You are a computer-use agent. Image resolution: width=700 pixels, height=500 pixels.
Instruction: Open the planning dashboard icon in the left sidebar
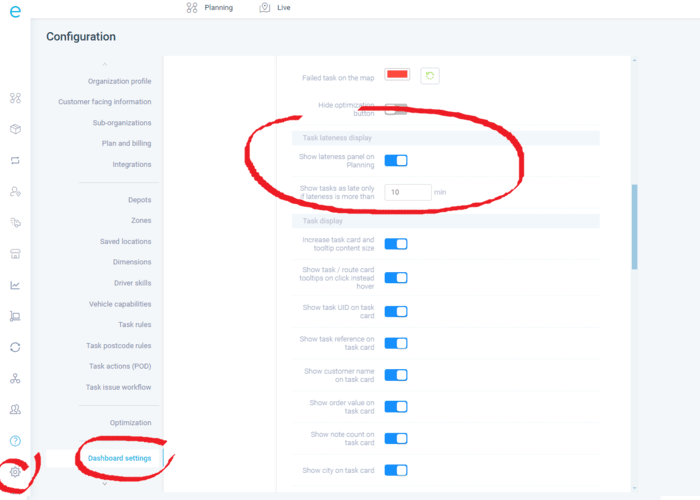[x=15, y=98]
